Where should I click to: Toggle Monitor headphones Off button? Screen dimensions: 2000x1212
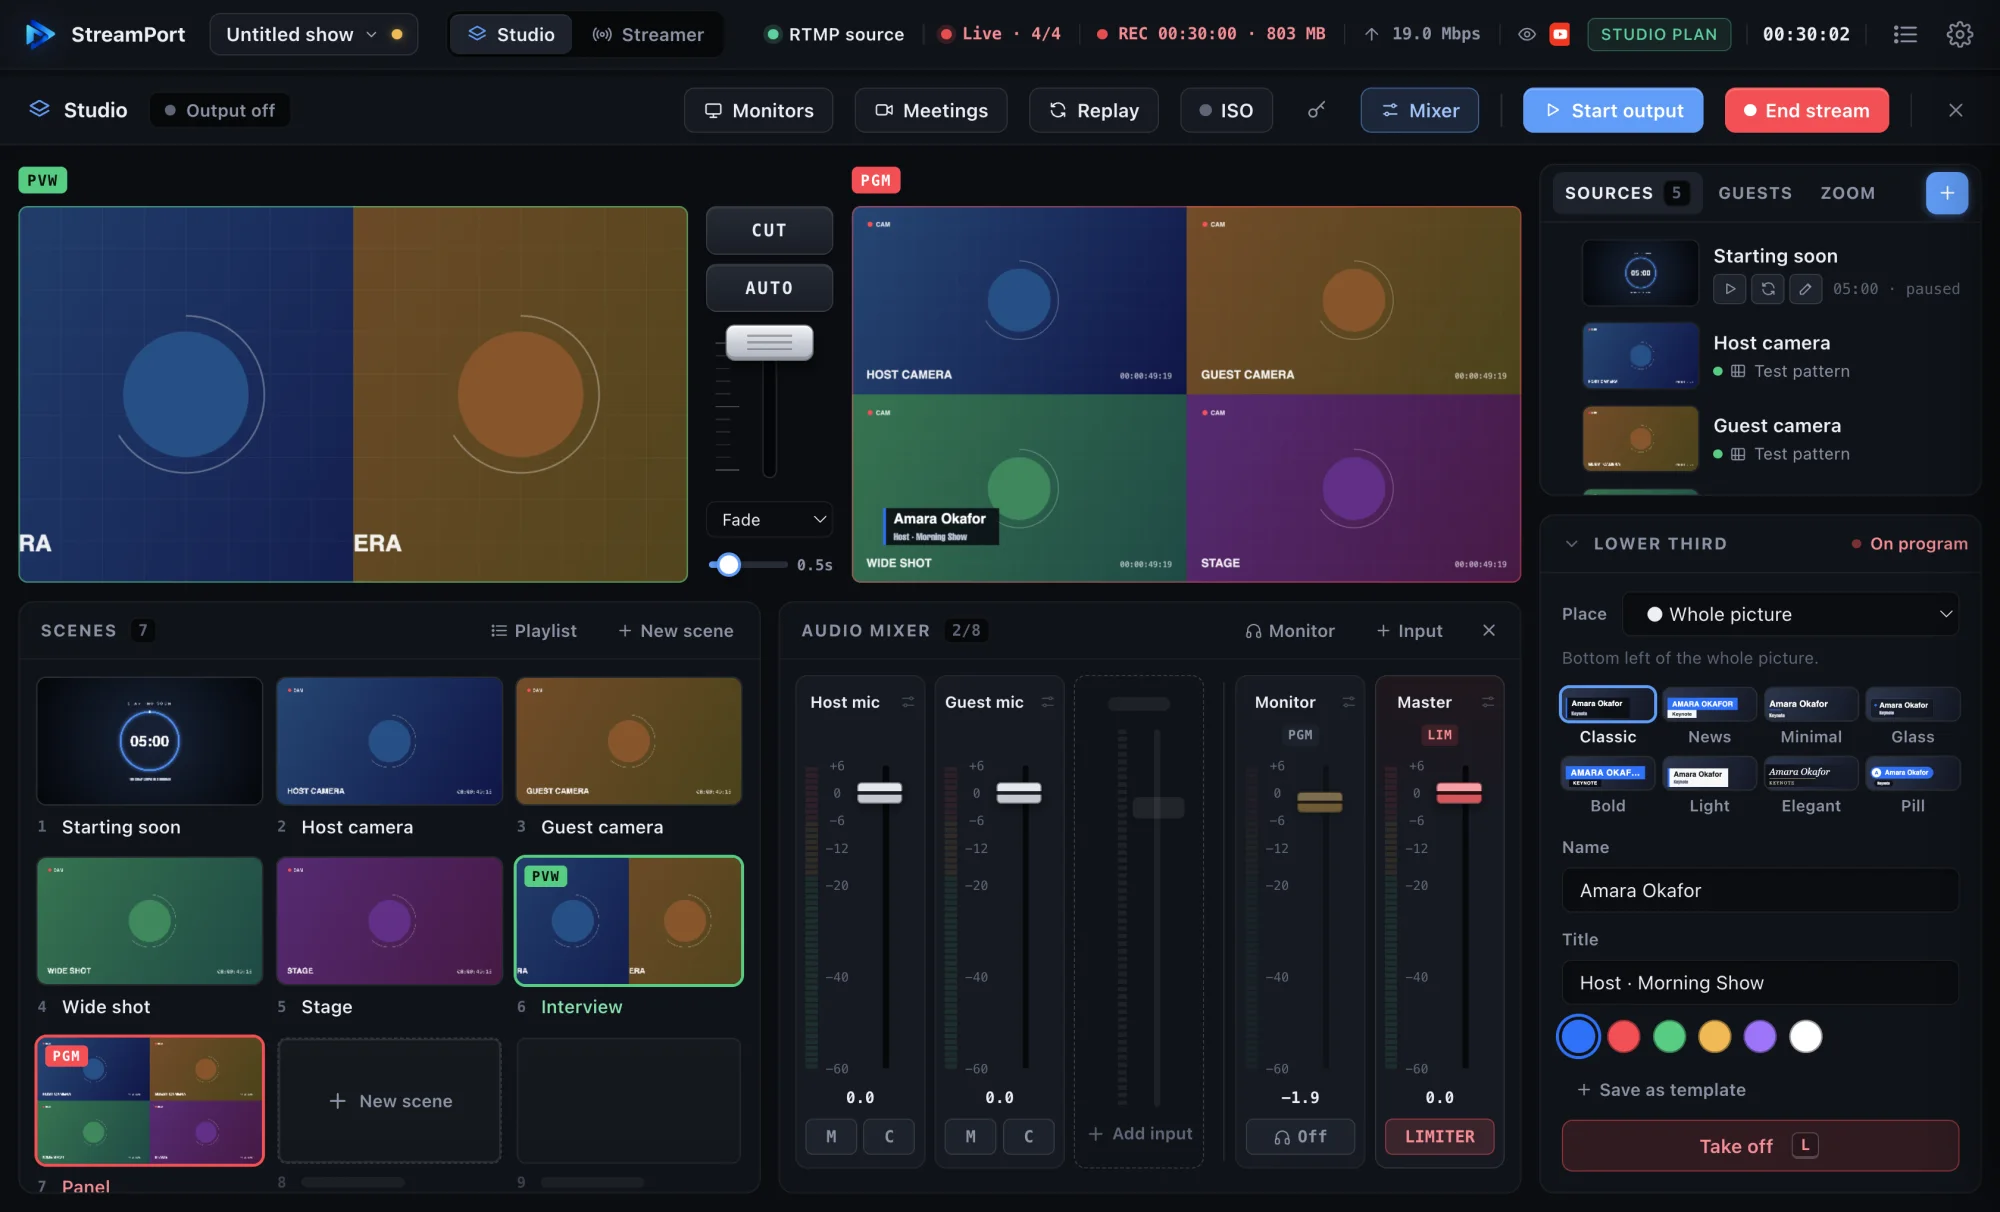click(x=1300, y=1136)
